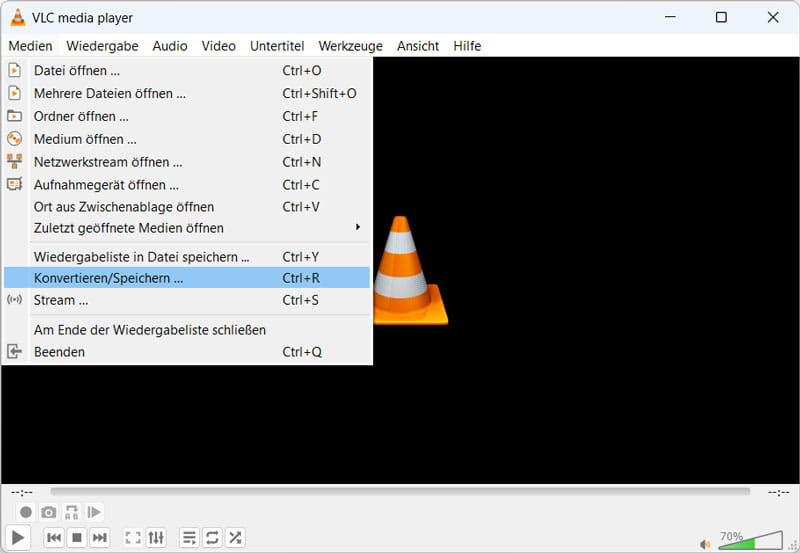
Task: Open the Untertitel menu
Action: pyautogui.click(x=277, y=46)
